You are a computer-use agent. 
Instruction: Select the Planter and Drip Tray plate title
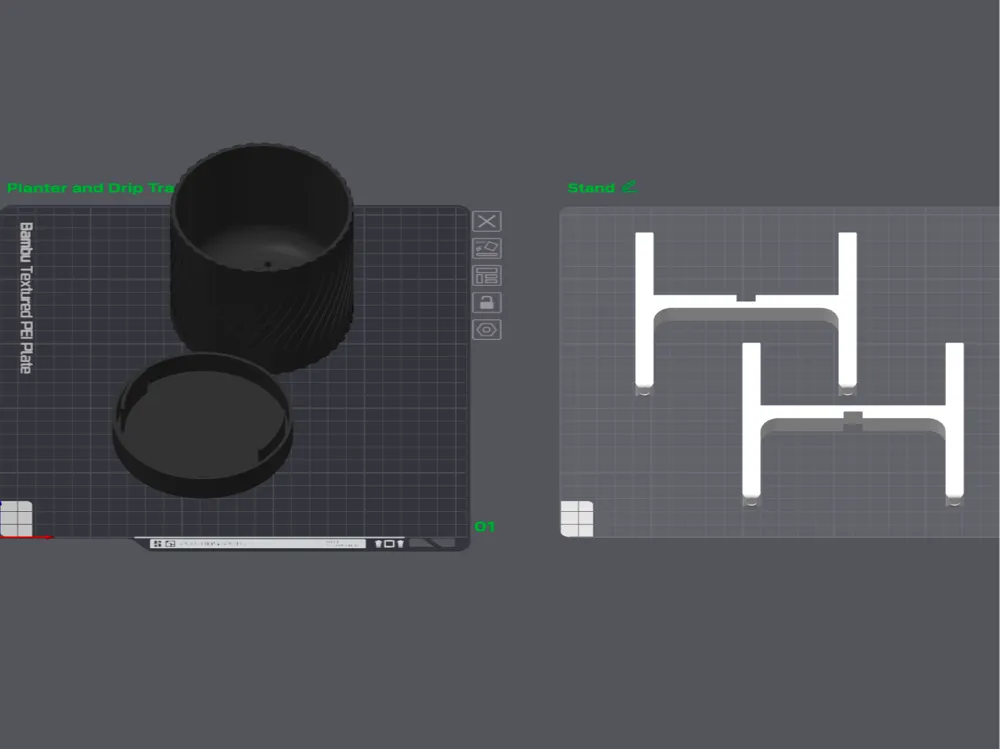coord(91,188)
